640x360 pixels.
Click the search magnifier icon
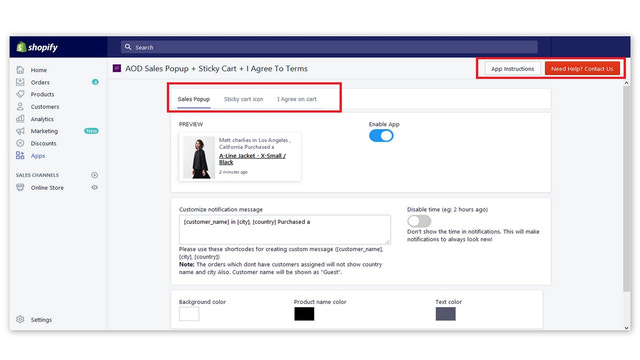(x=128, y=47)
